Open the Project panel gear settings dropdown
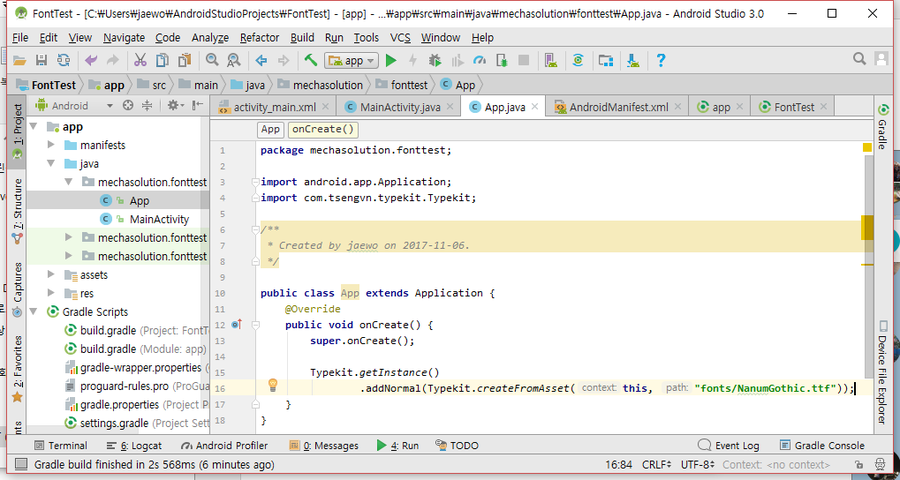Screen dimensions: 900x480 coord(175,106)
